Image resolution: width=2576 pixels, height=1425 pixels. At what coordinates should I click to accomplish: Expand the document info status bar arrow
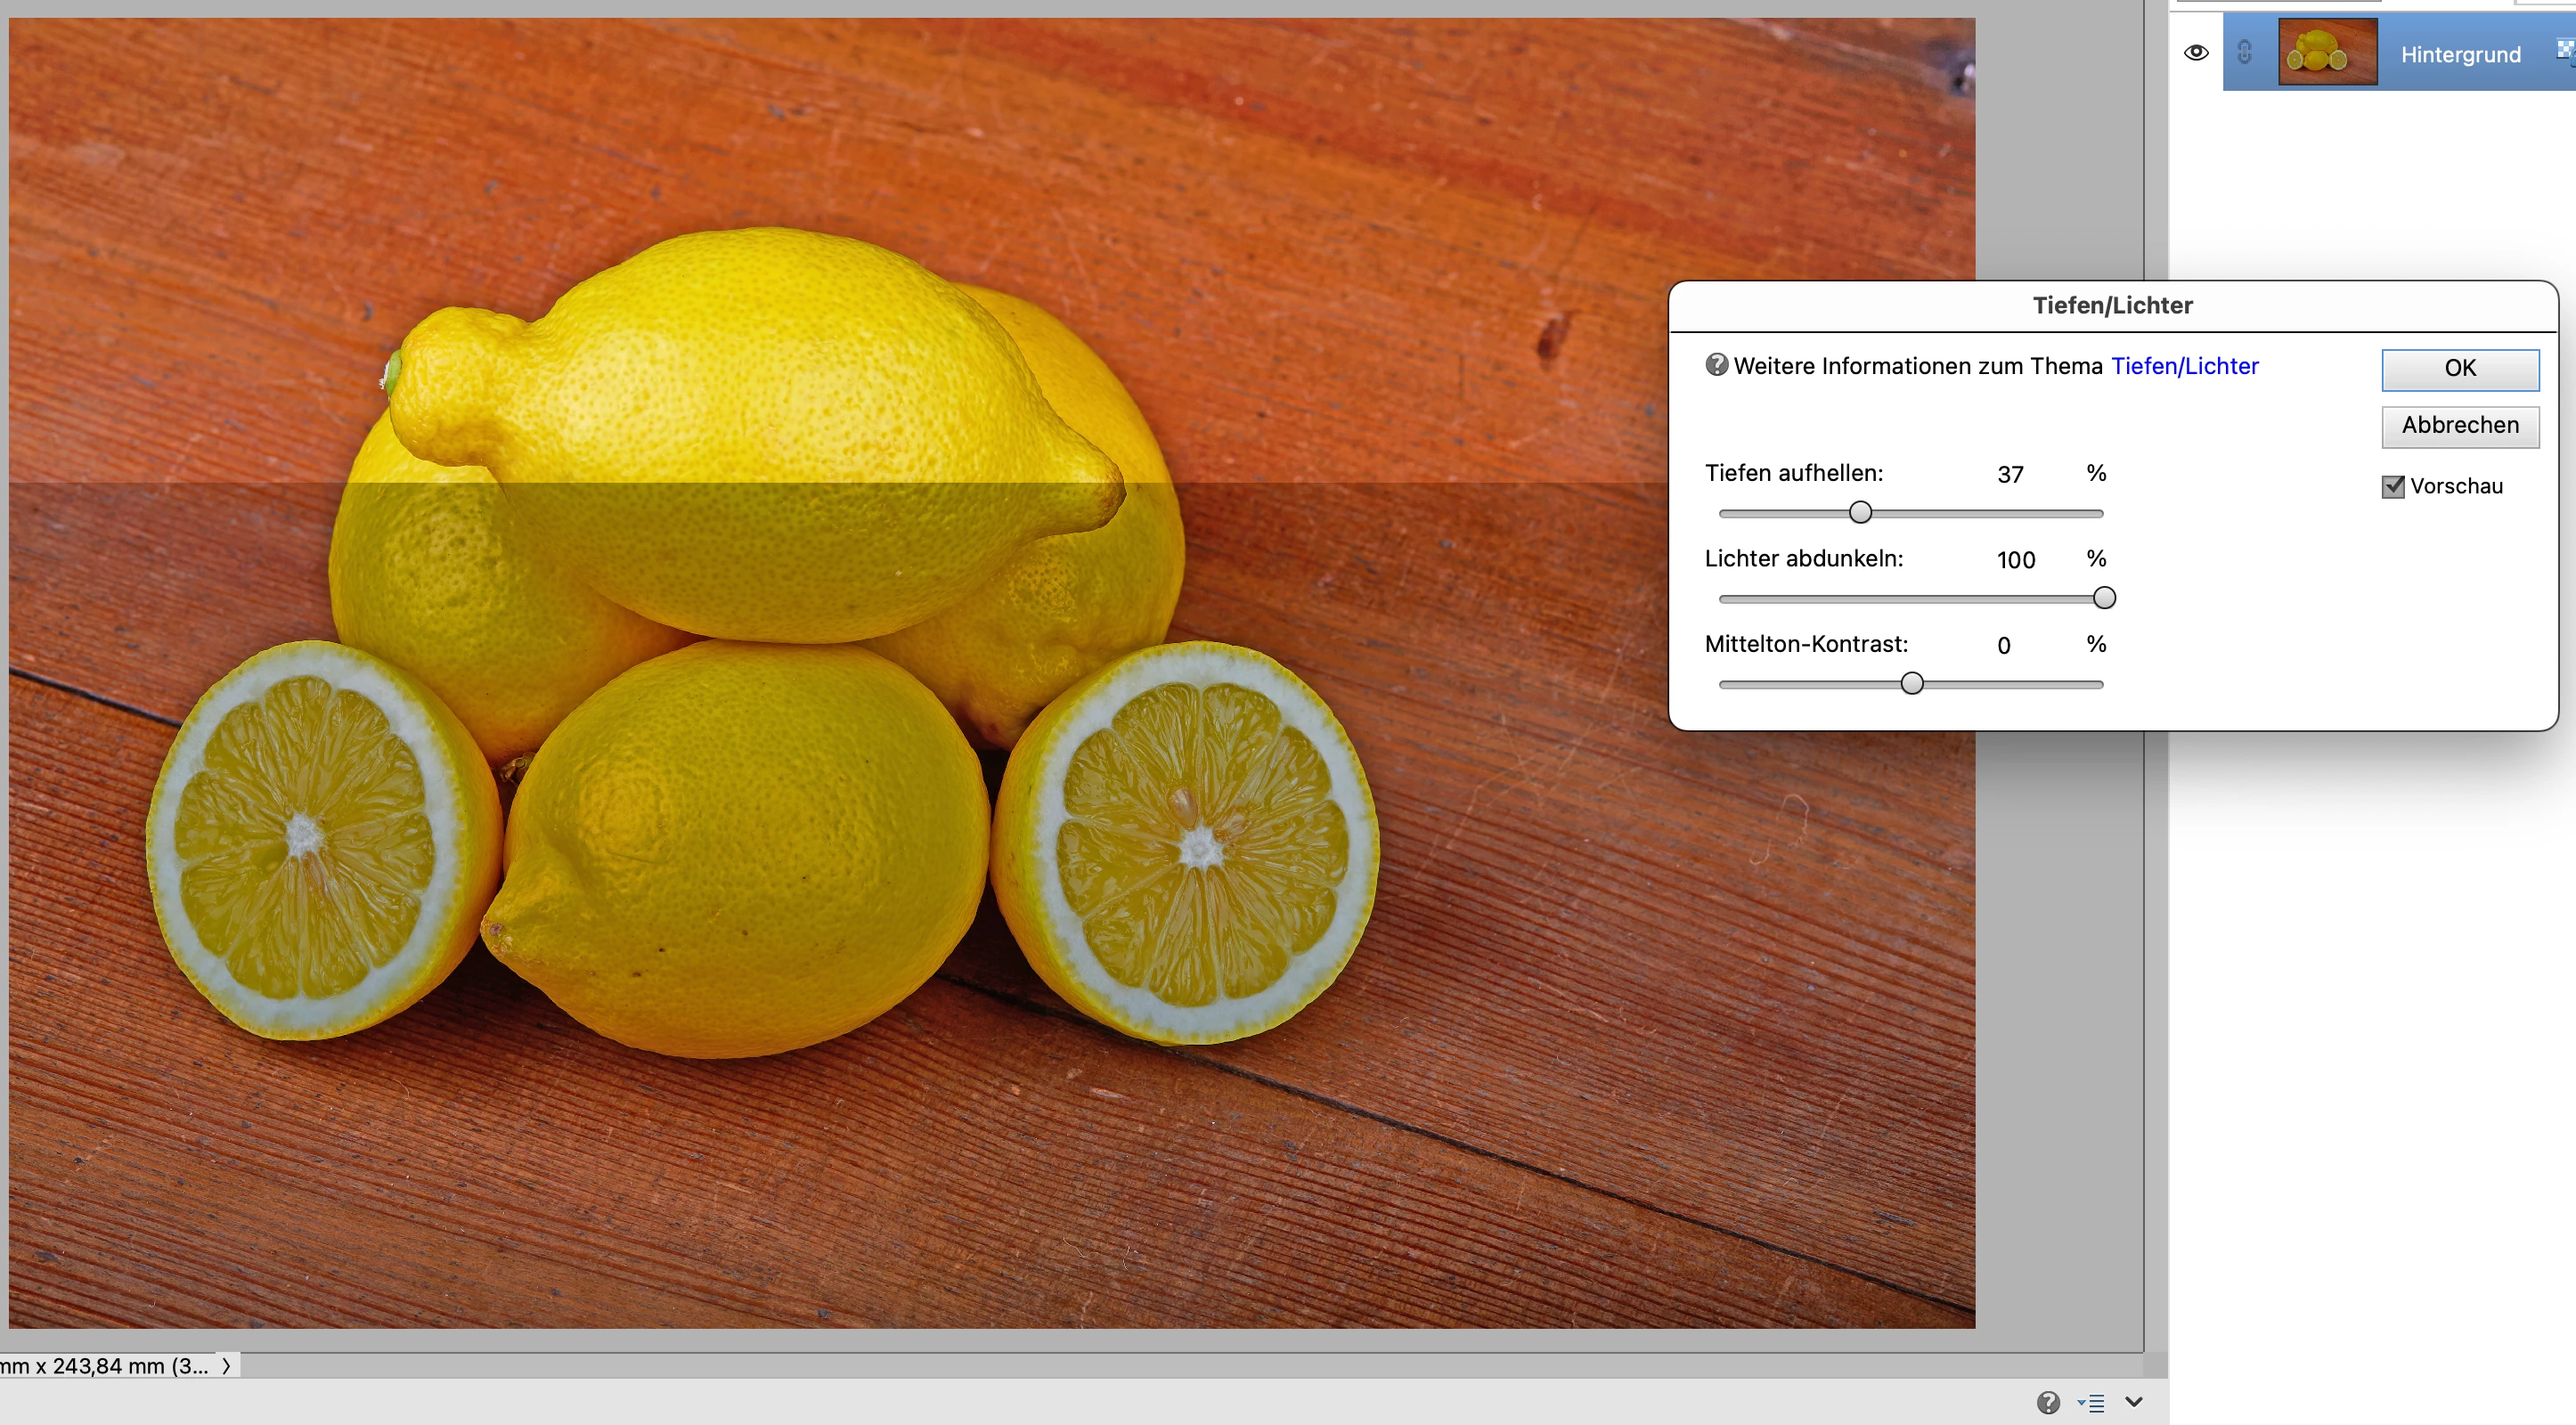click(x=227, y=1365)
